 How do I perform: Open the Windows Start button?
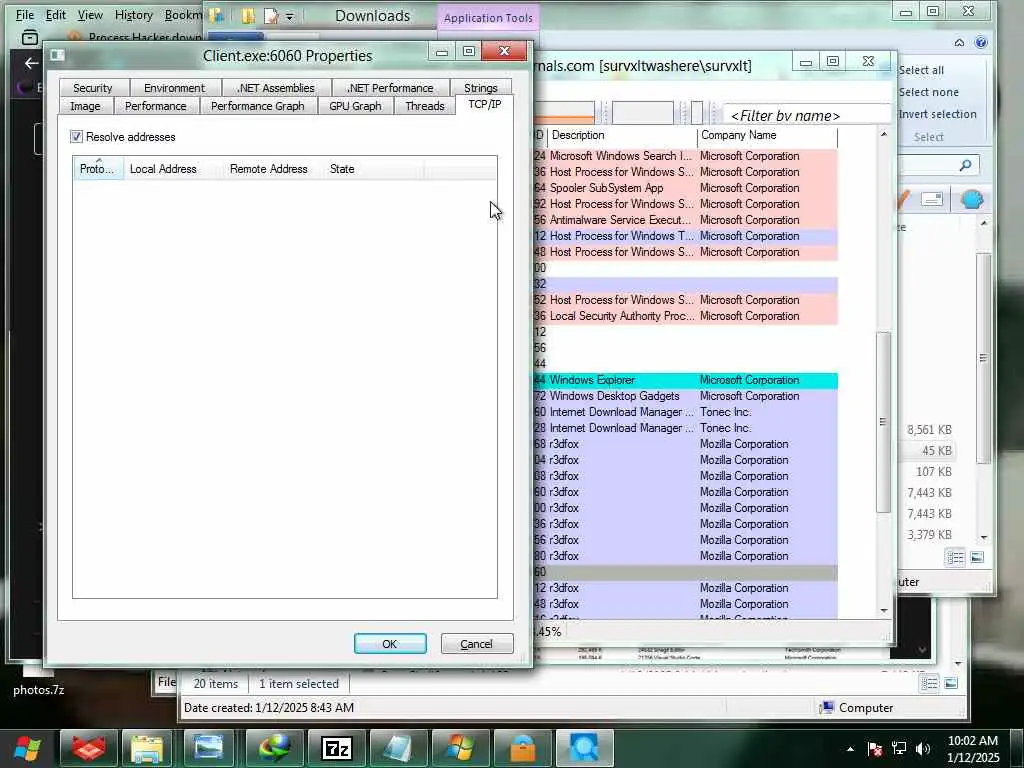pos(27,748)
